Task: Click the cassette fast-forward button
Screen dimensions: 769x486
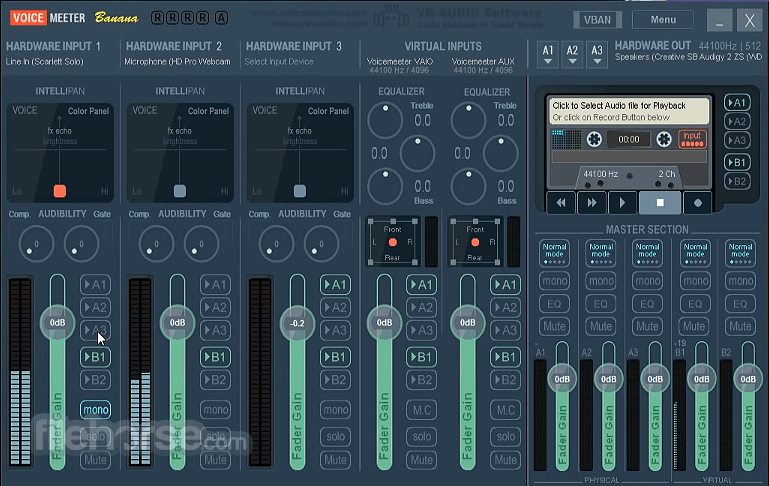Action: point(591,203)
